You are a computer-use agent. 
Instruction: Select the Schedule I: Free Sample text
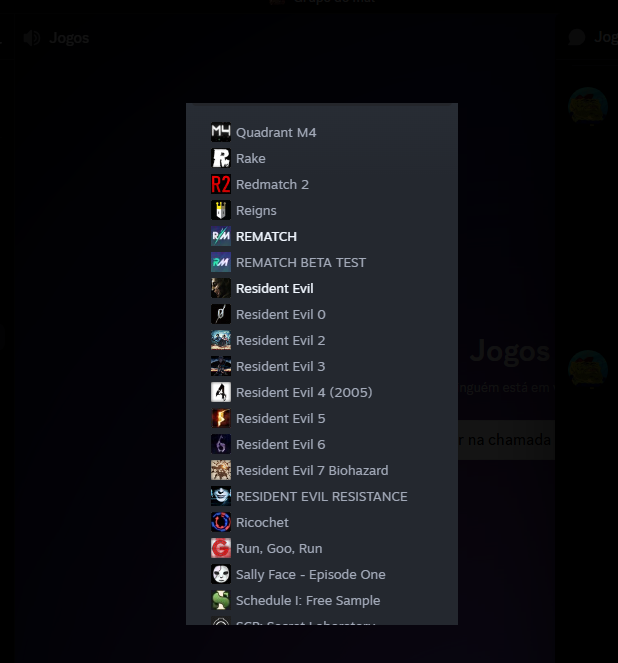click(308, 600)
